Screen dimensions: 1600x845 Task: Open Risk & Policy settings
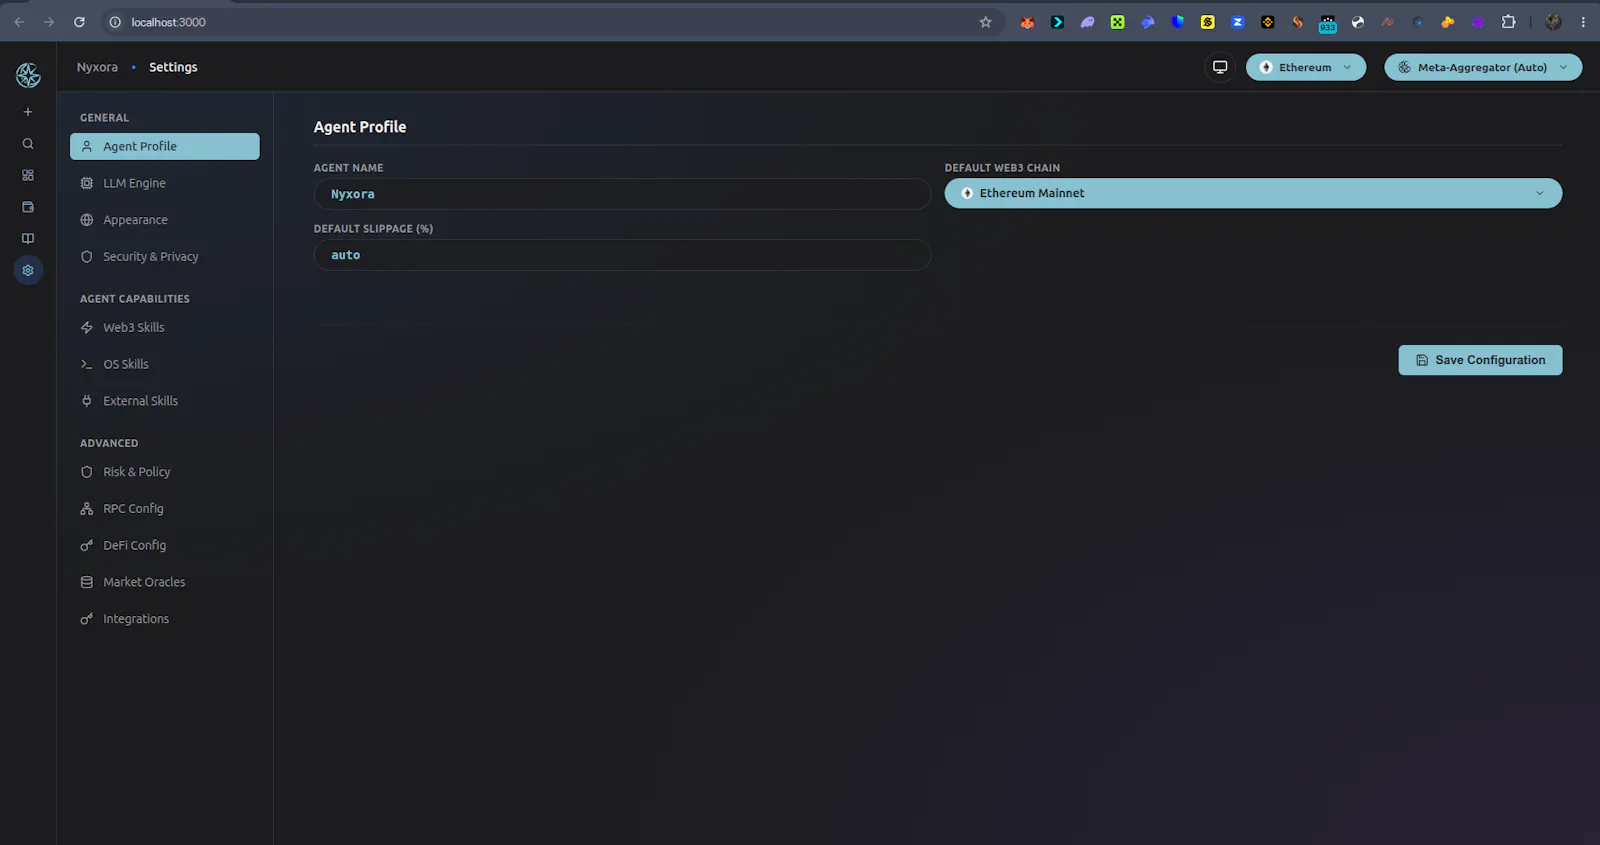165,472
